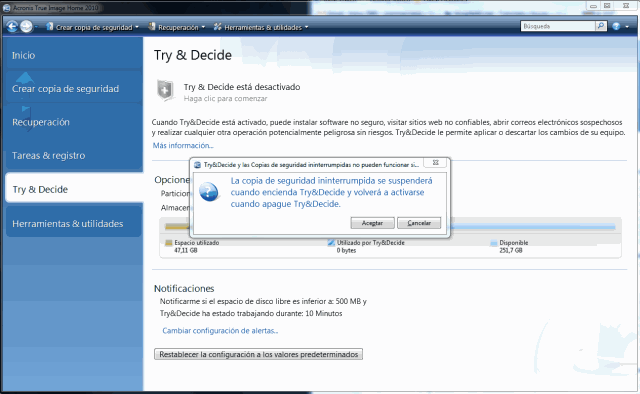The height and width of the screenshot is (394, 640).
Task: Click the 47,11 GB used space value
Action: [x=186, y=250]
